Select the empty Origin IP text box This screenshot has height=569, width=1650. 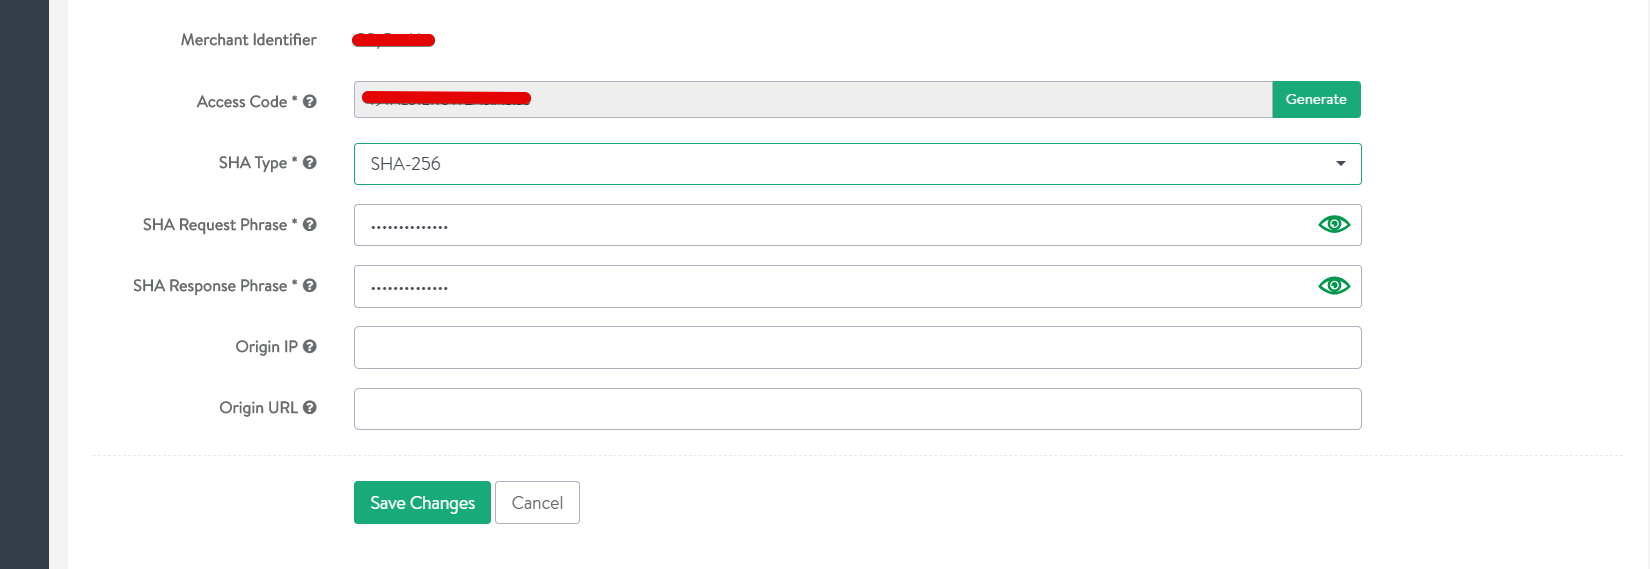point(857,347)
